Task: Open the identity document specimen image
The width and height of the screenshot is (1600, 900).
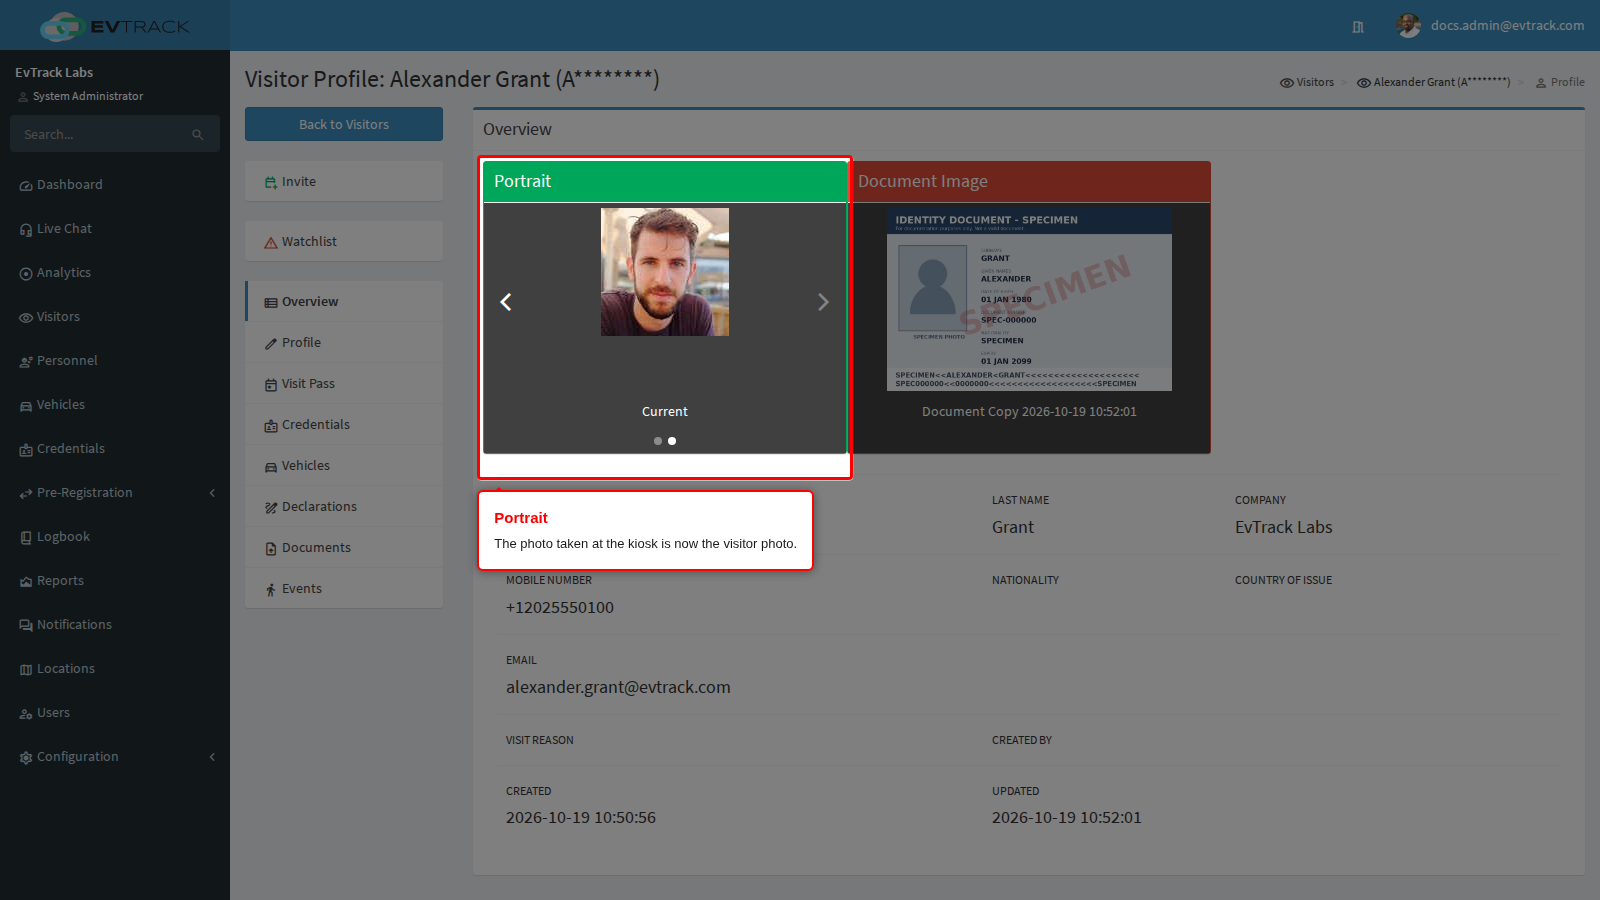Action: 1029,299
